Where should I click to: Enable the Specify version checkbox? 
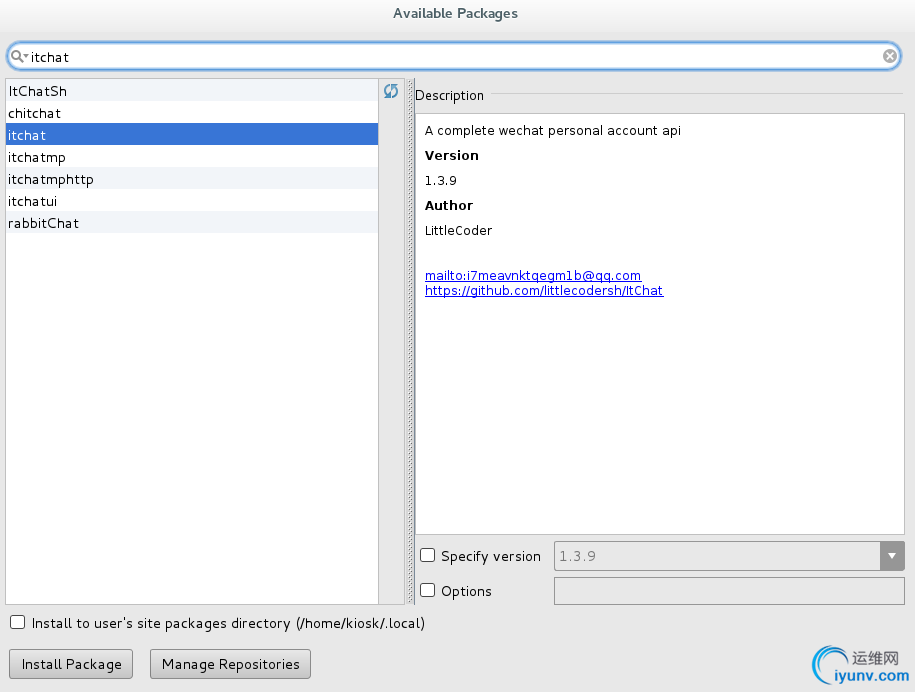pyautogui.click(x=428, y=555)
